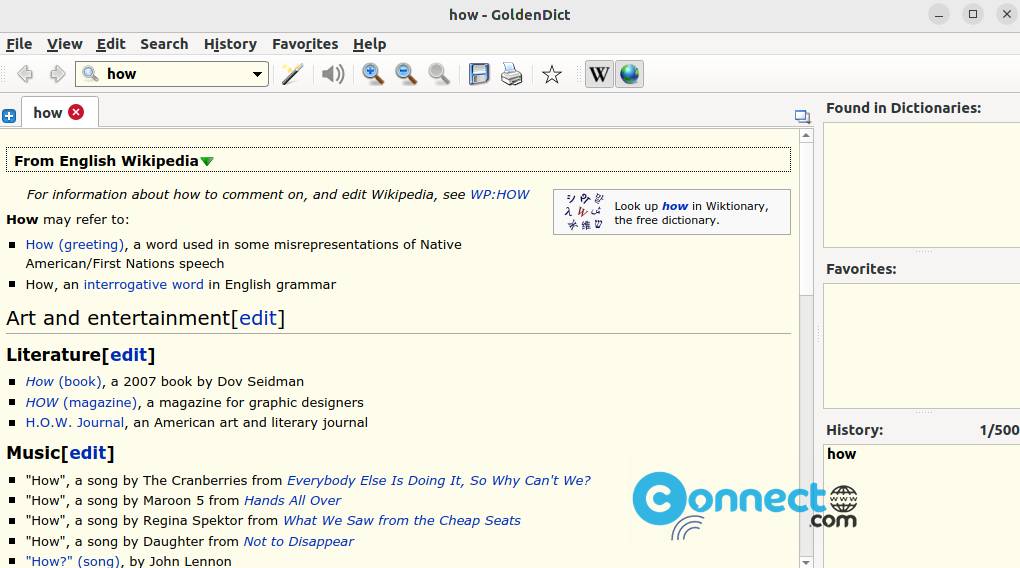The height and width of the screenshot is (568, 1020).
Task: Add to favorites with the star icon
Action: (x=552, y=74)
